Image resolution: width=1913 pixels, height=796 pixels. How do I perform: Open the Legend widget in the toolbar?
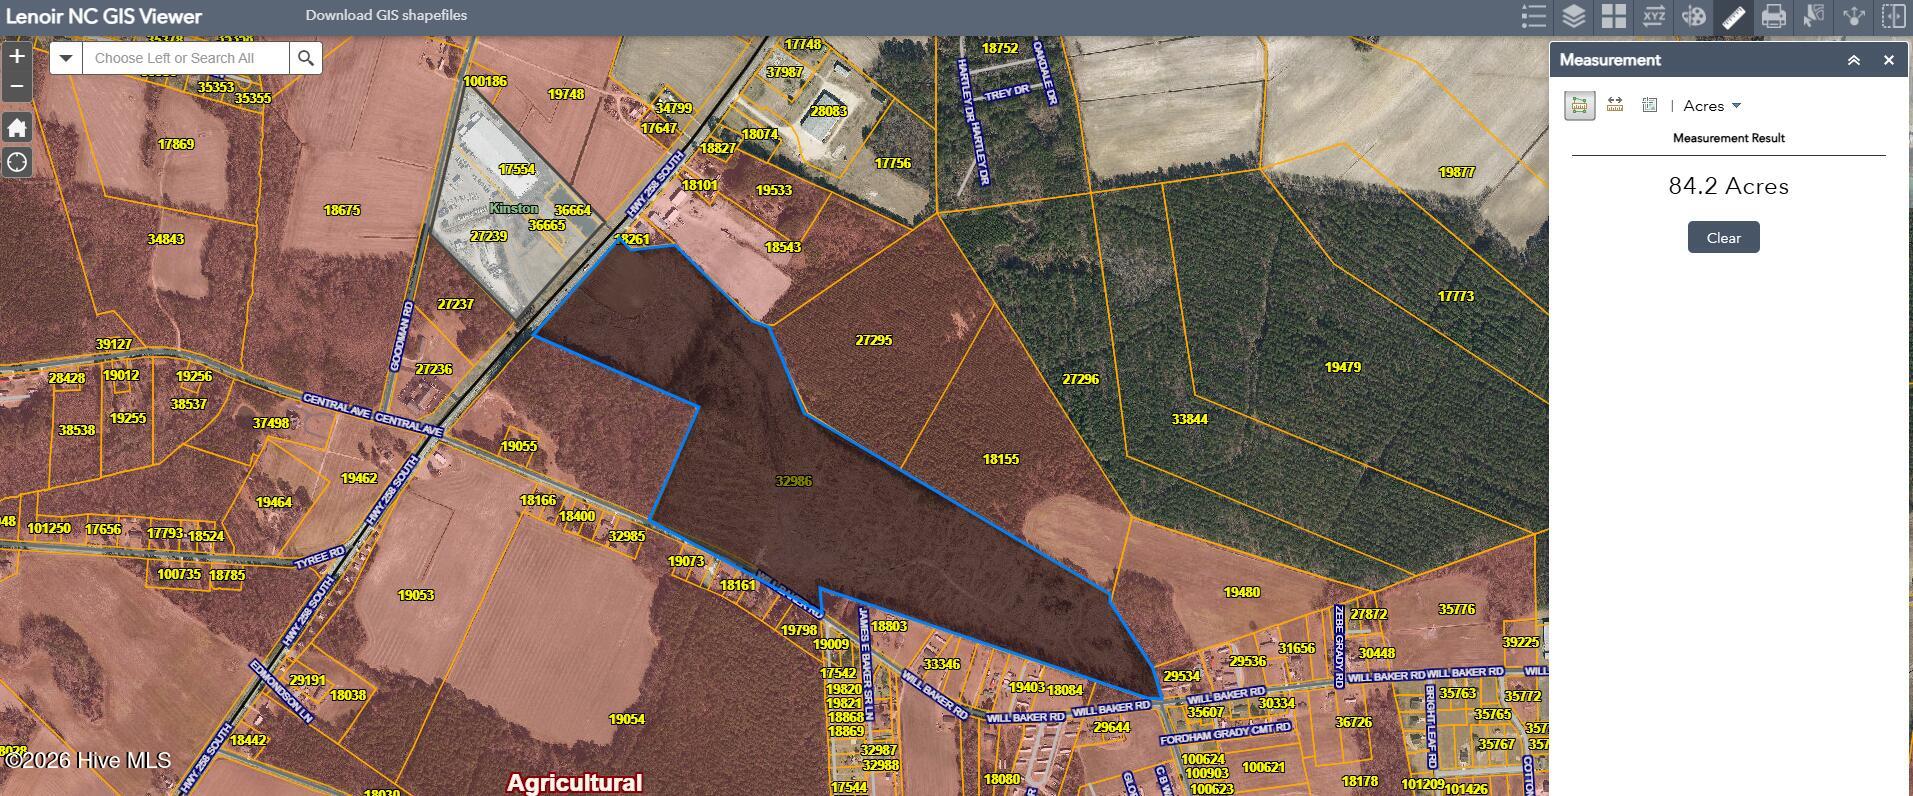[1533, 17]
